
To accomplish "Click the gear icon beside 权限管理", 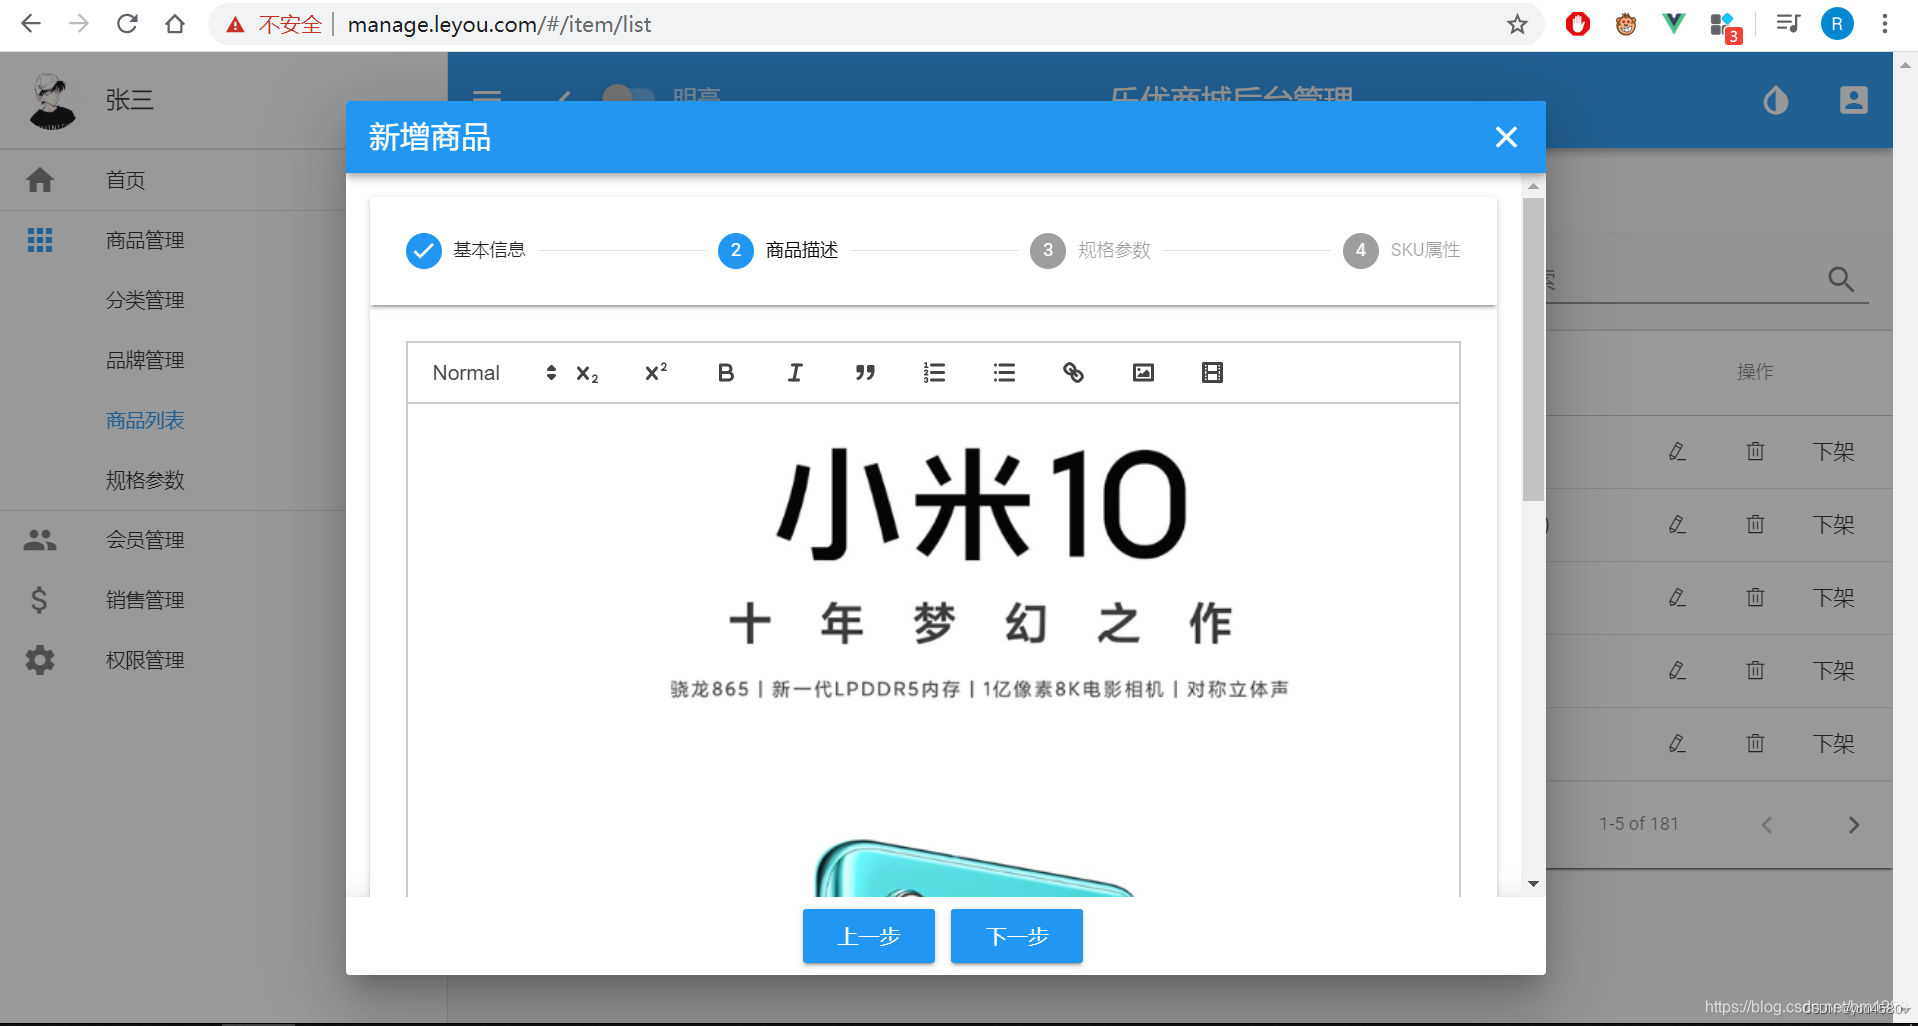I will pyautogui.click(x=40, y=660).
